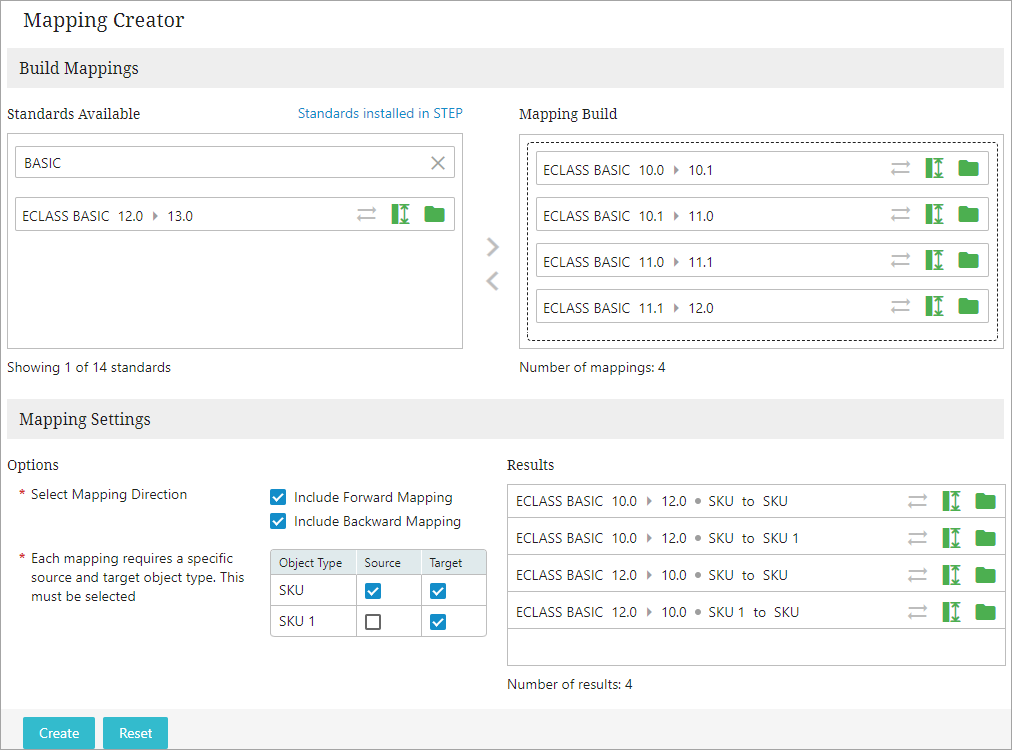Screen dimensions: 1012x750
Task: Click arrows icon on result 12.0 to 10.0 SKU to SKU
Action: [x=917, y=574]
